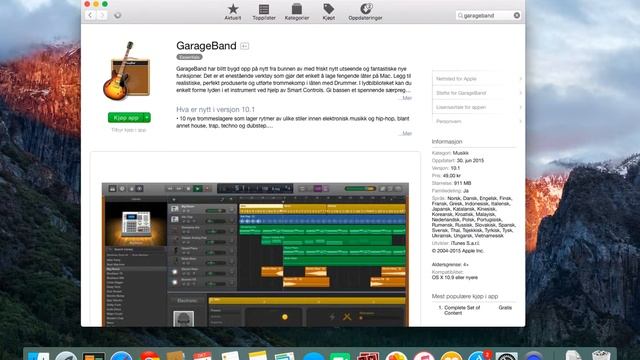Open the Aktuelt star tab
The width and height of the screenshot is (640, 360).
click(x=233, y=12)
